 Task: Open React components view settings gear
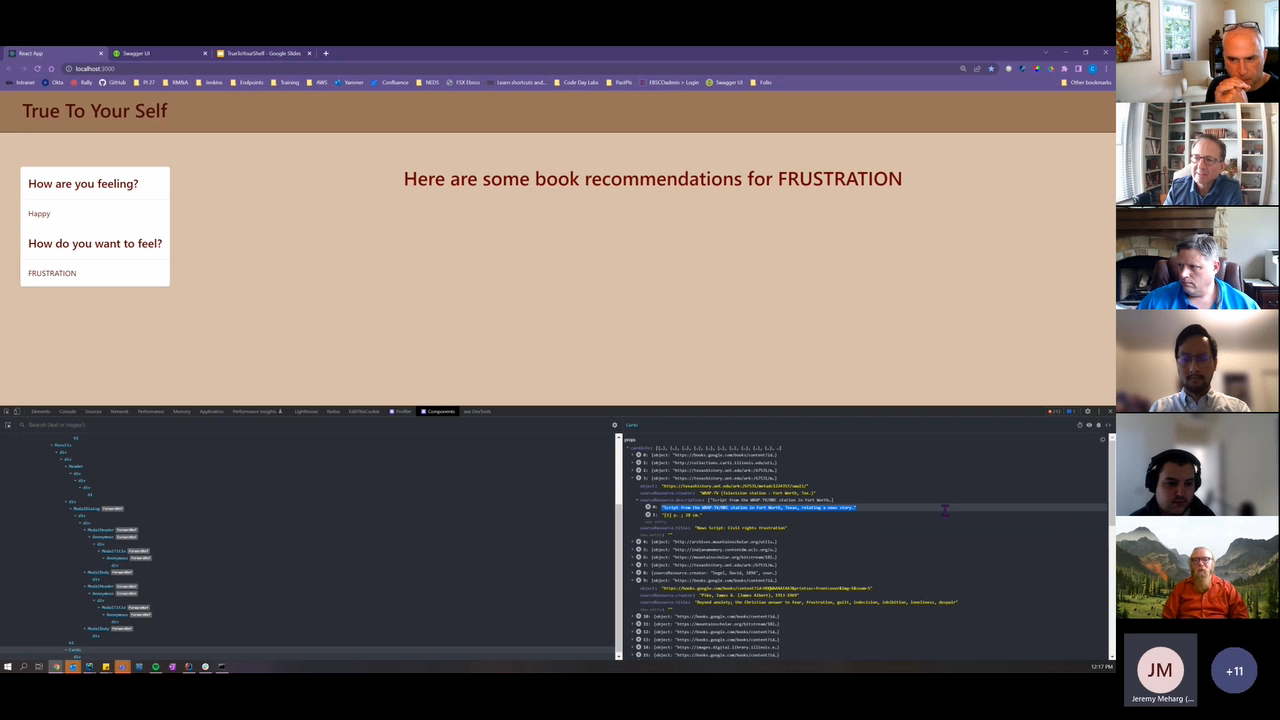[615, 425]
